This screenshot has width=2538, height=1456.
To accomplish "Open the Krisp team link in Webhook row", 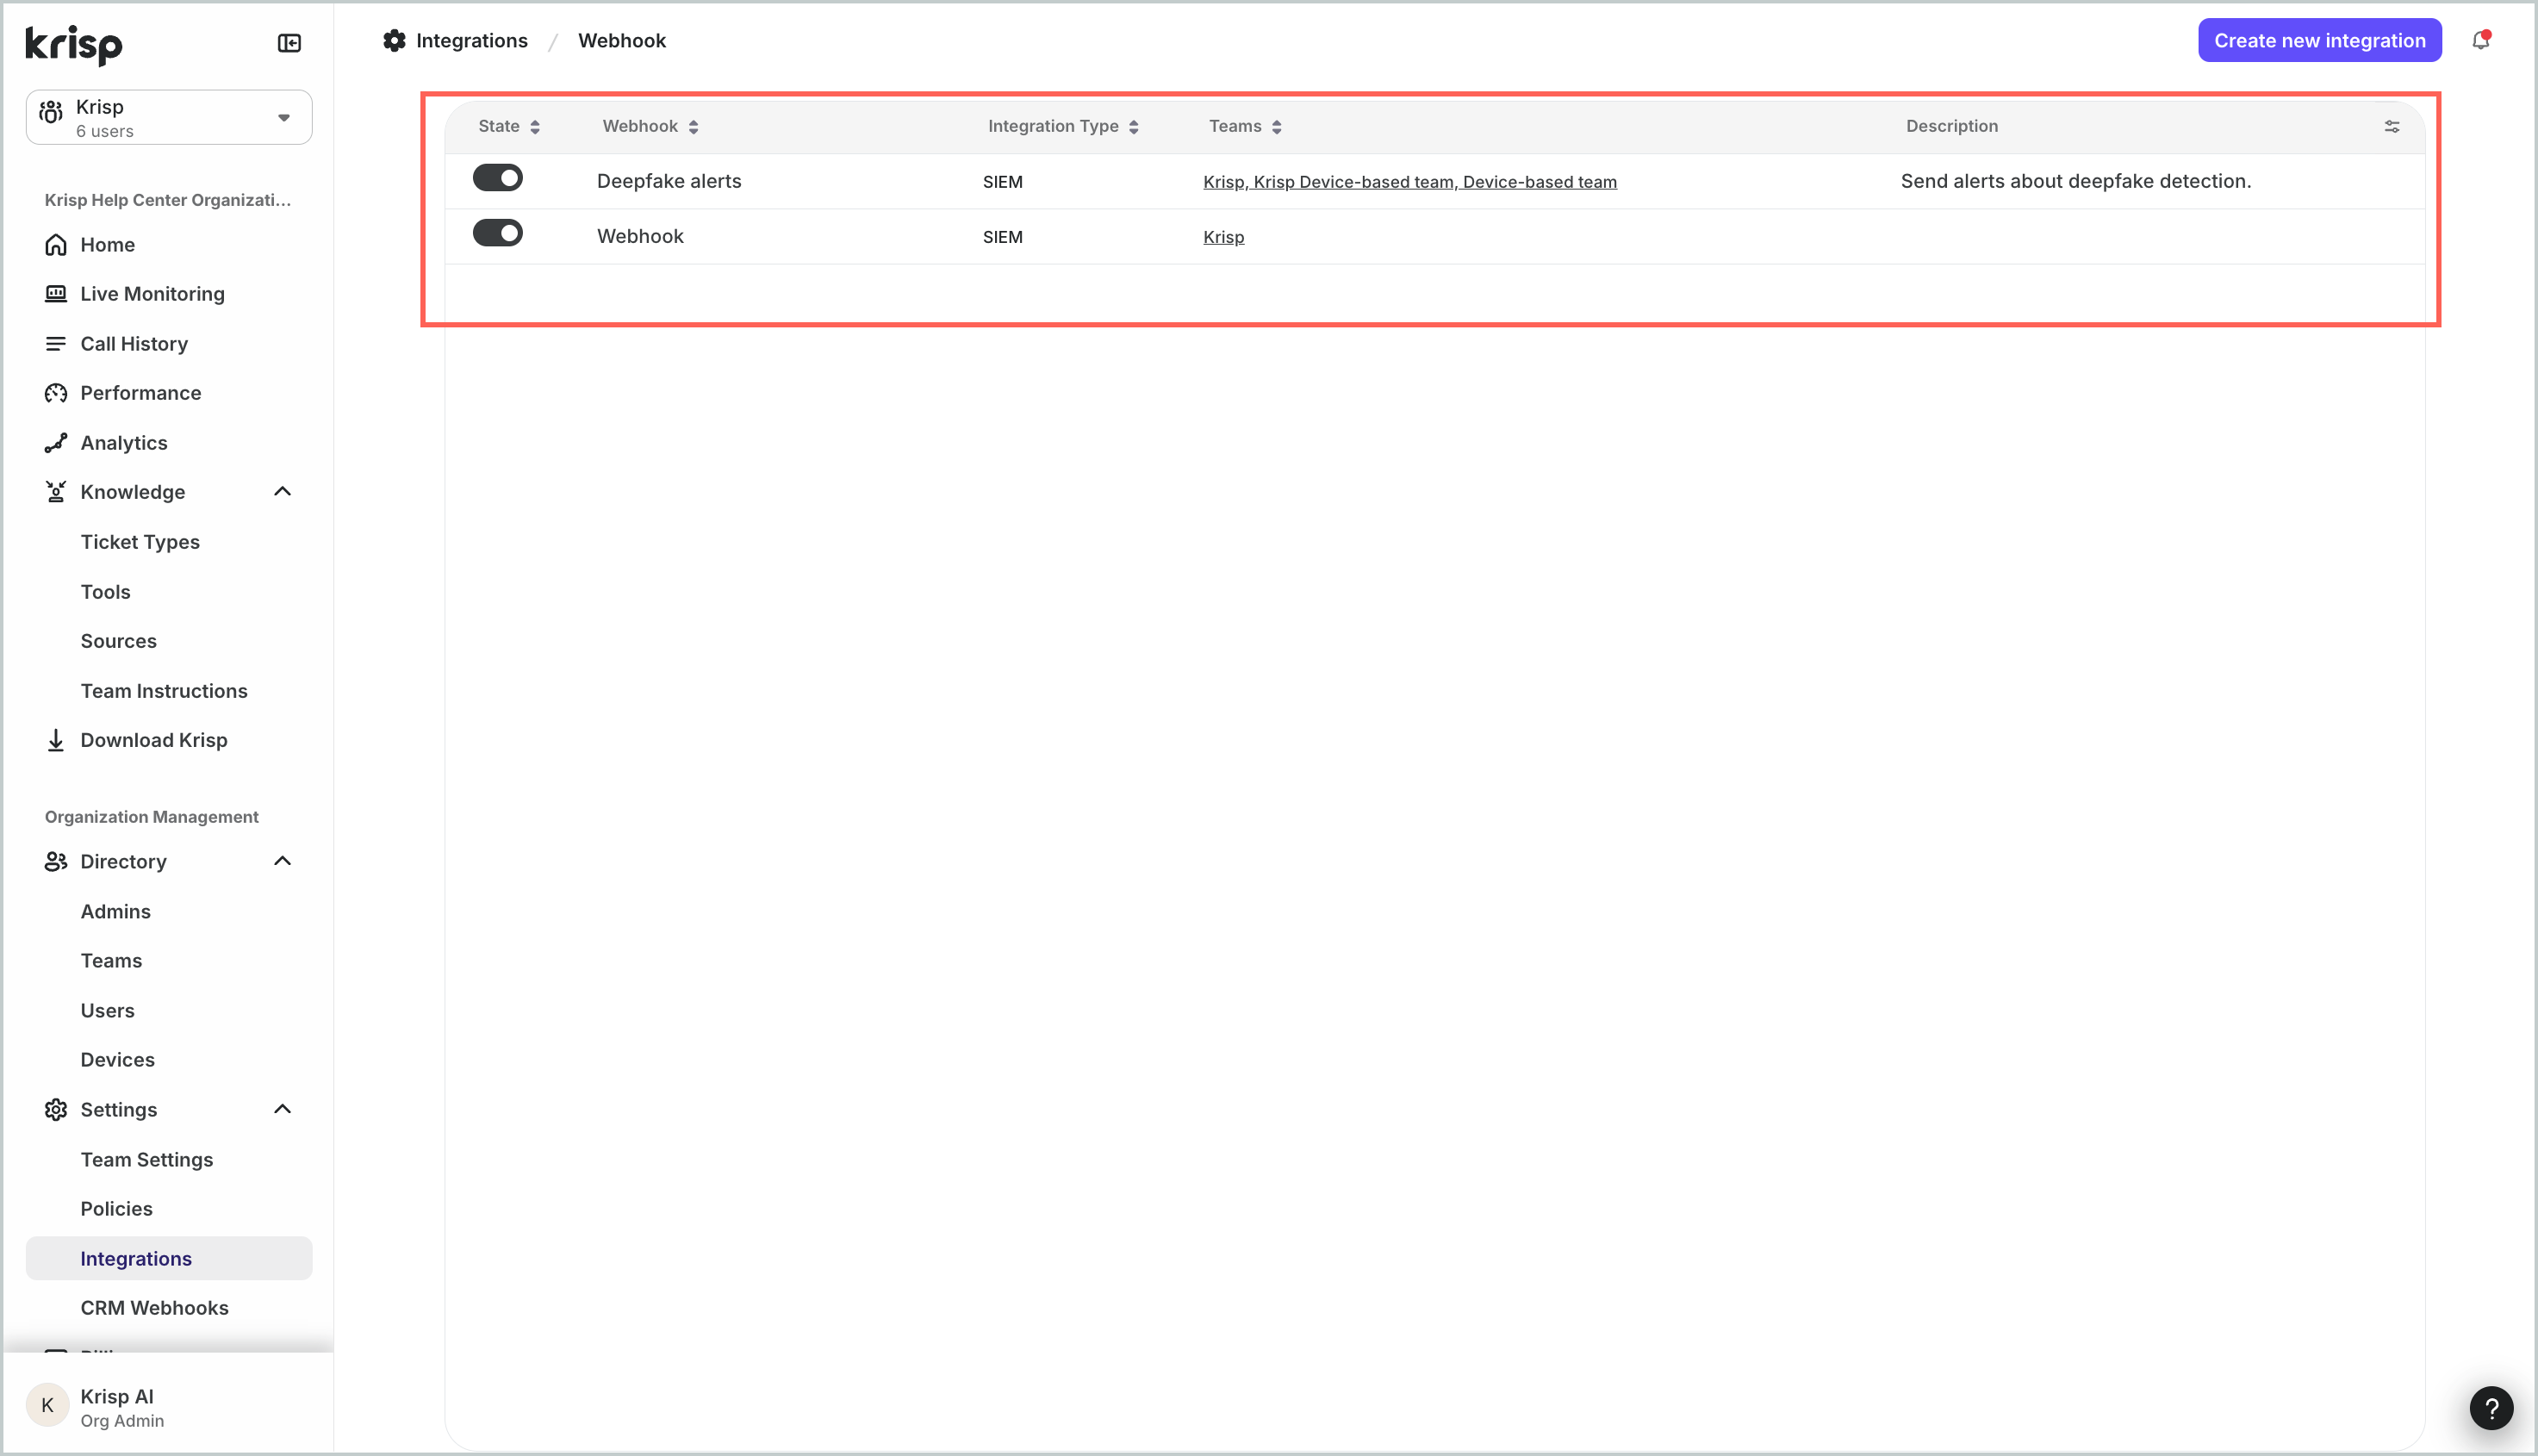I will (1223, 237).
